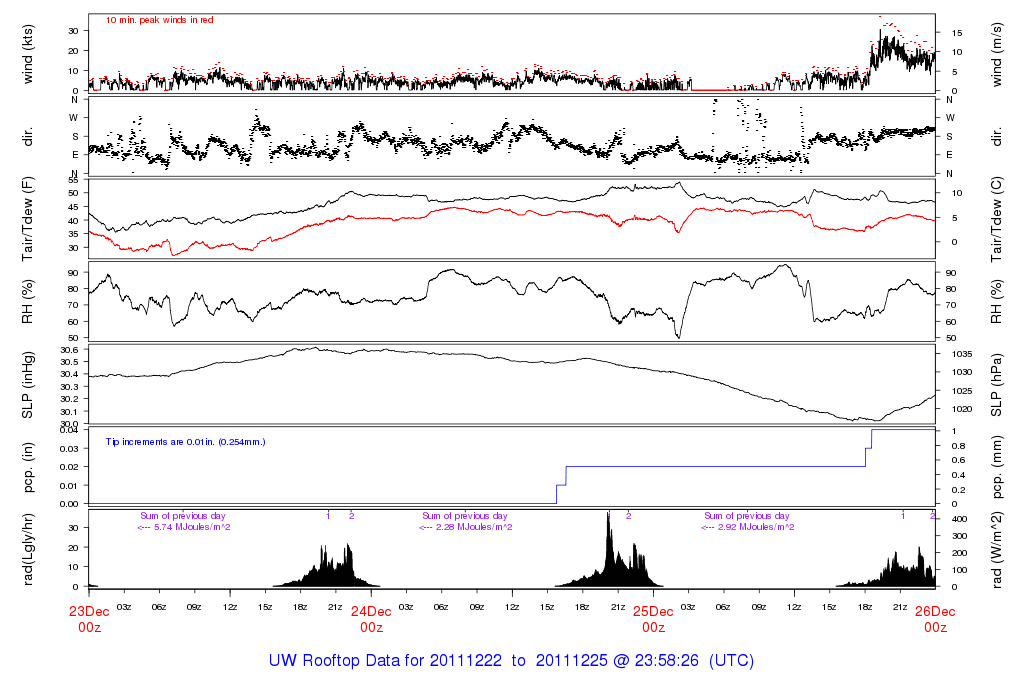Click the '400' W/m^2 tick value
Image resolution: width=1024 pixels, height=700 pixels.
point(959,519)
